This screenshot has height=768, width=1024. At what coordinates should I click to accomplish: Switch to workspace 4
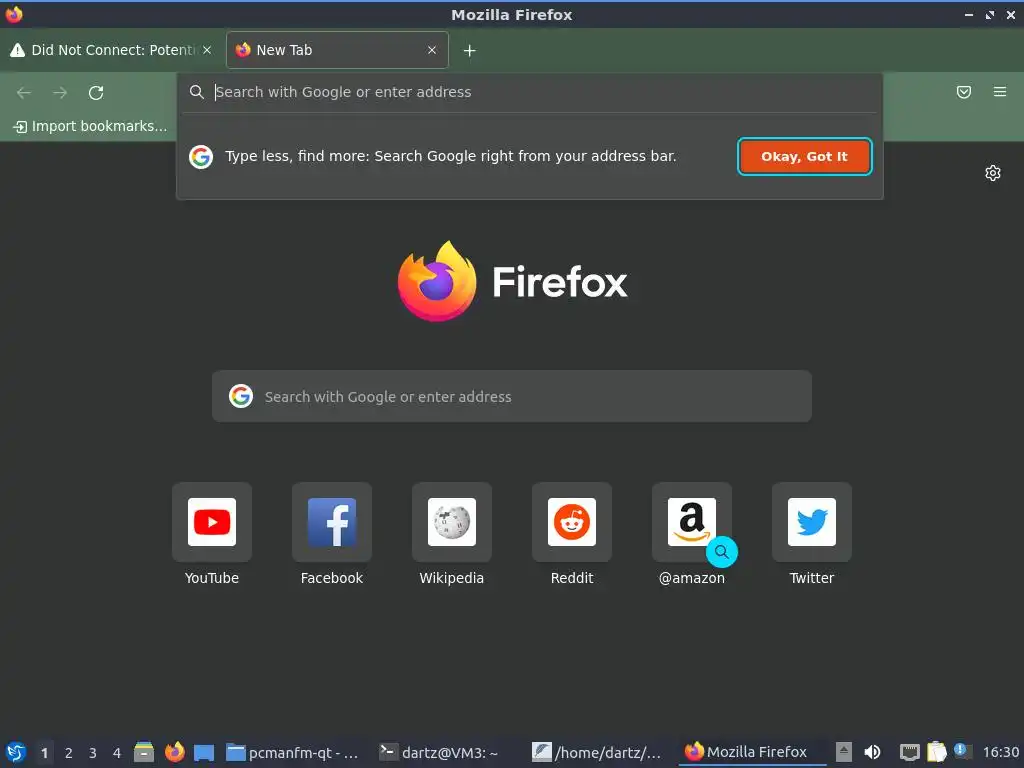pyautogui.click(x=117, y=753)
